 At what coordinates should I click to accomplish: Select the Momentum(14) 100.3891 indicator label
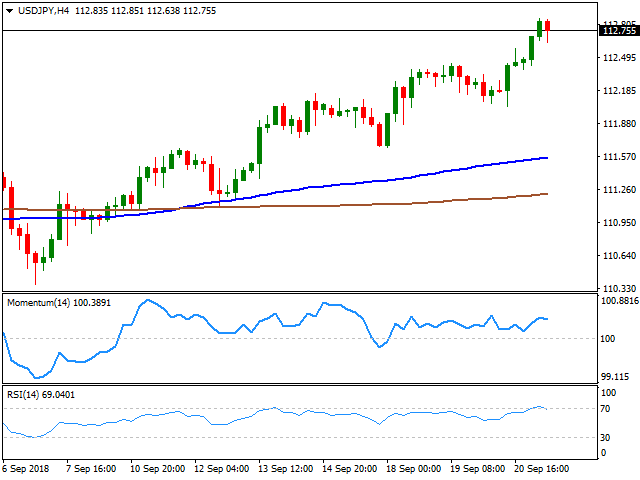[59, 303]
